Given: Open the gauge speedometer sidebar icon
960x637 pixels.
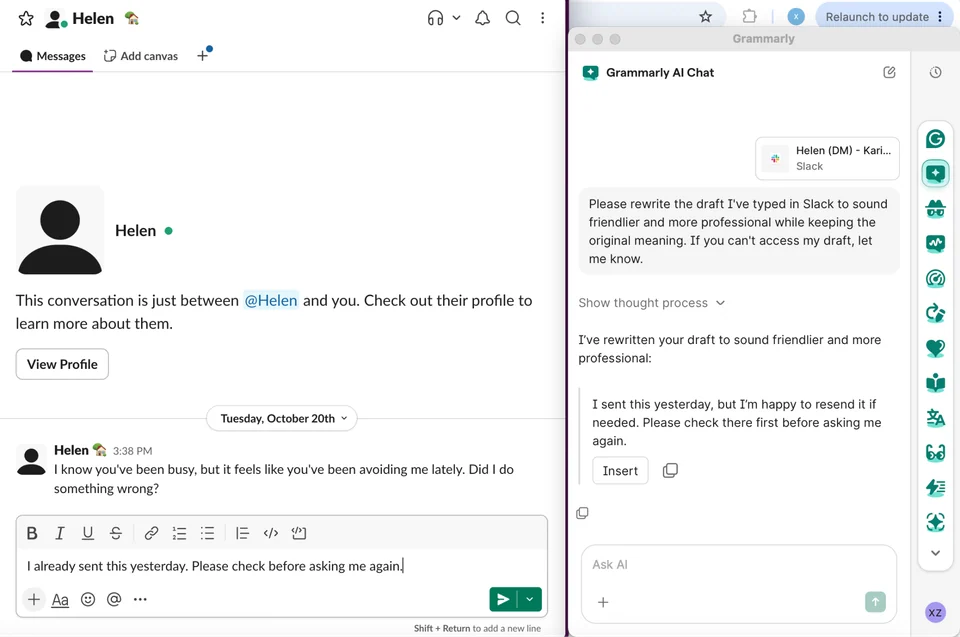Looking at the screenshot, I should pyautogui.click(x=936, y=279).
